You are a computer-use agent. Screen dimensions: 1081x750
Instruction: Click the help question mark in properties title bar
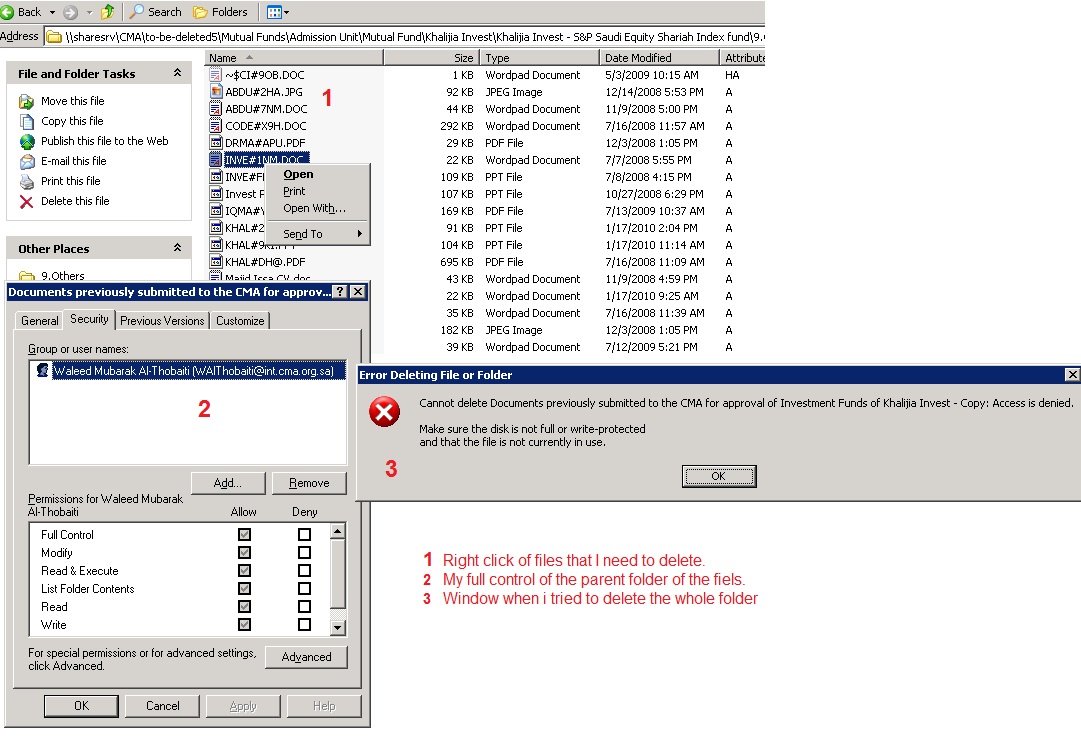click(340, 292)
